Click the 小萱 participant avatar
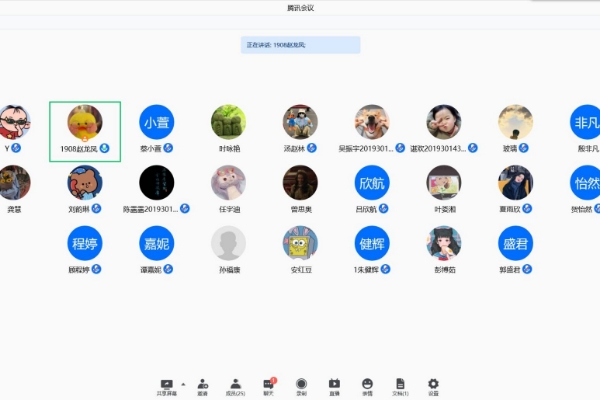Screen dimensions: 600x400 [x=156, y=122]
